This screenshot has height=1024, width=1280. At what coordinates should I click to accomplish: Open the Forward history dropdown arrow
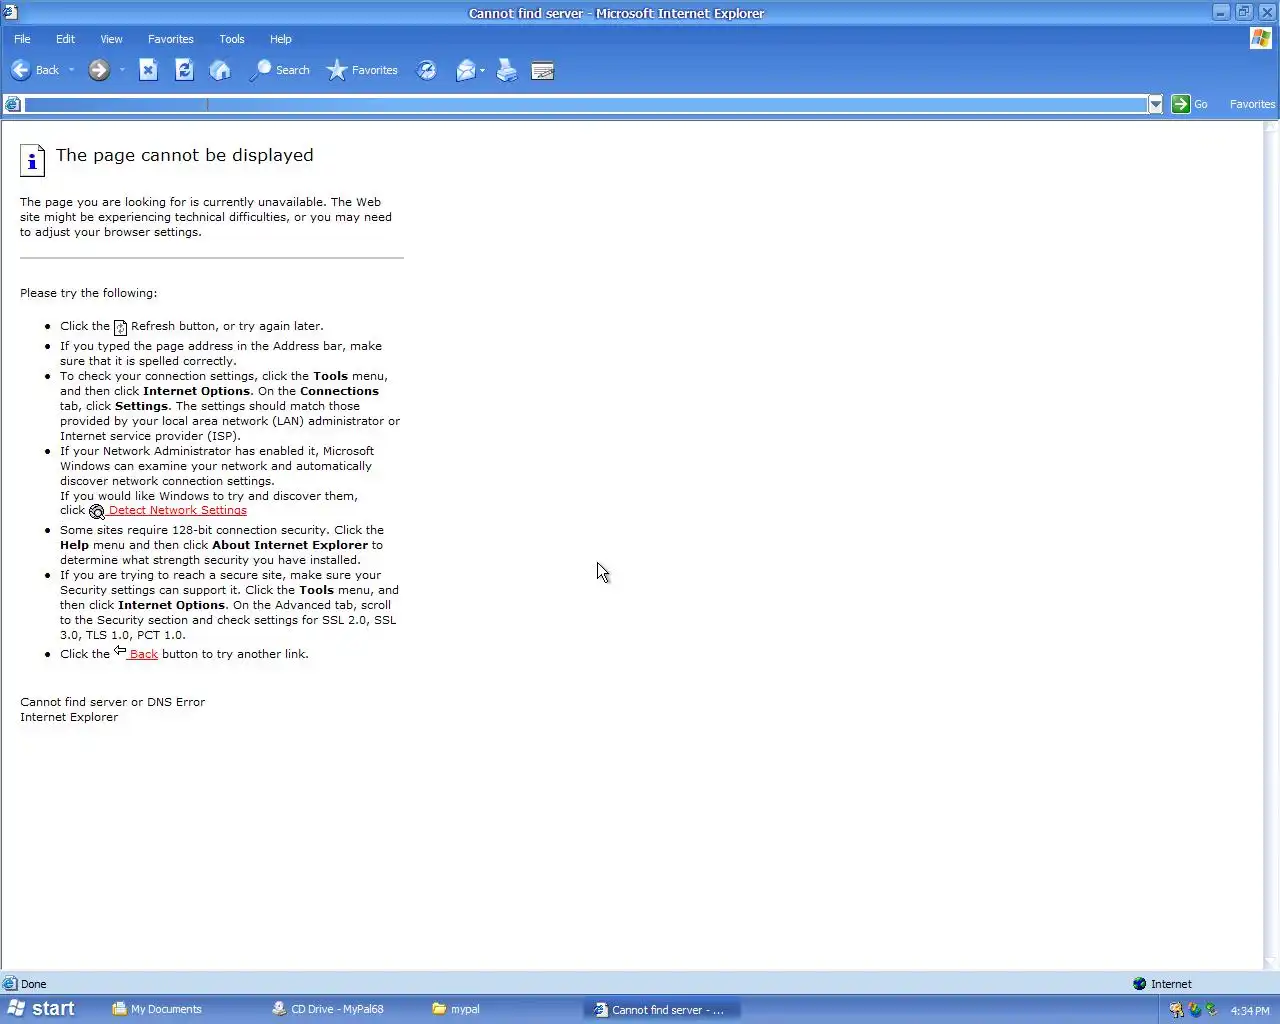[x=122, y=70]
